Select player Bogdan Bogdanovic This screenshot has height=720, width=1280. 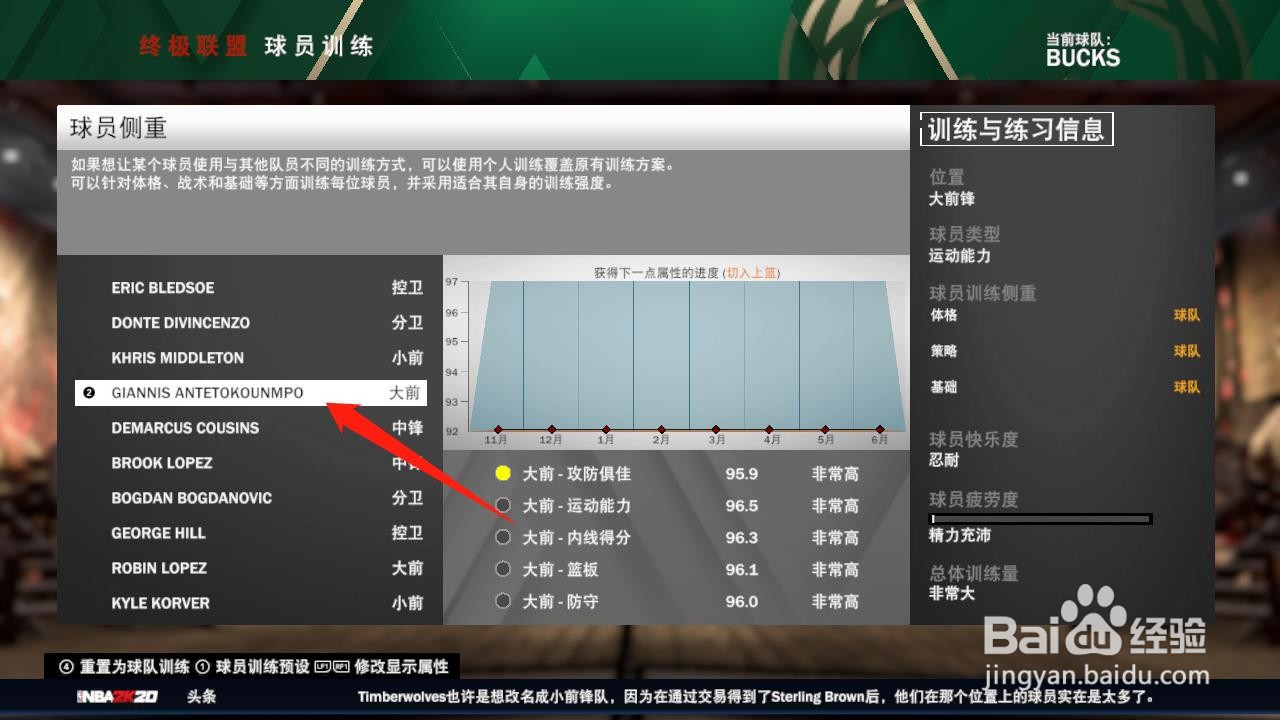pyautogui.click(x=251, y=498)
